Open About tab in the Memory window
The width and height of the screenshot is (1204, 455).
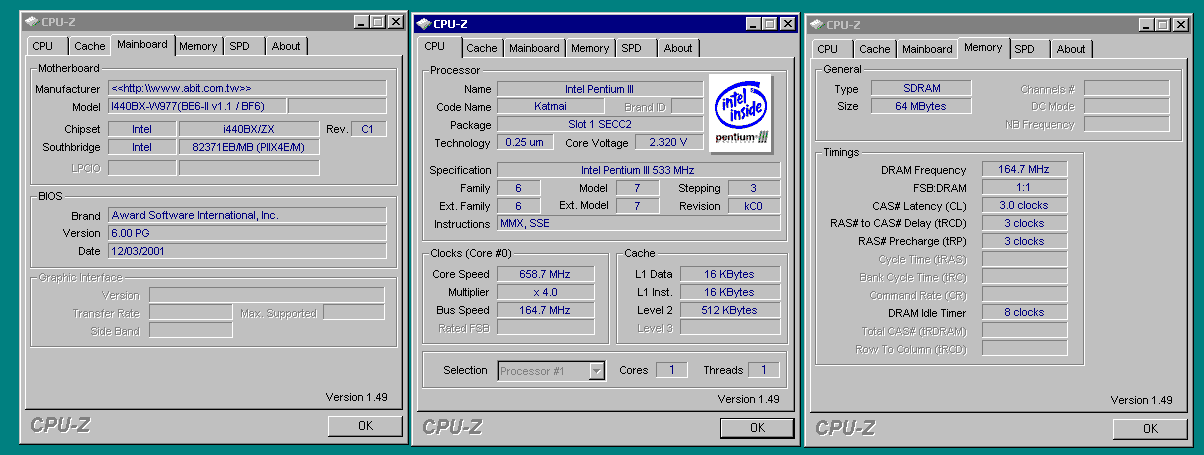(1071, 49)
